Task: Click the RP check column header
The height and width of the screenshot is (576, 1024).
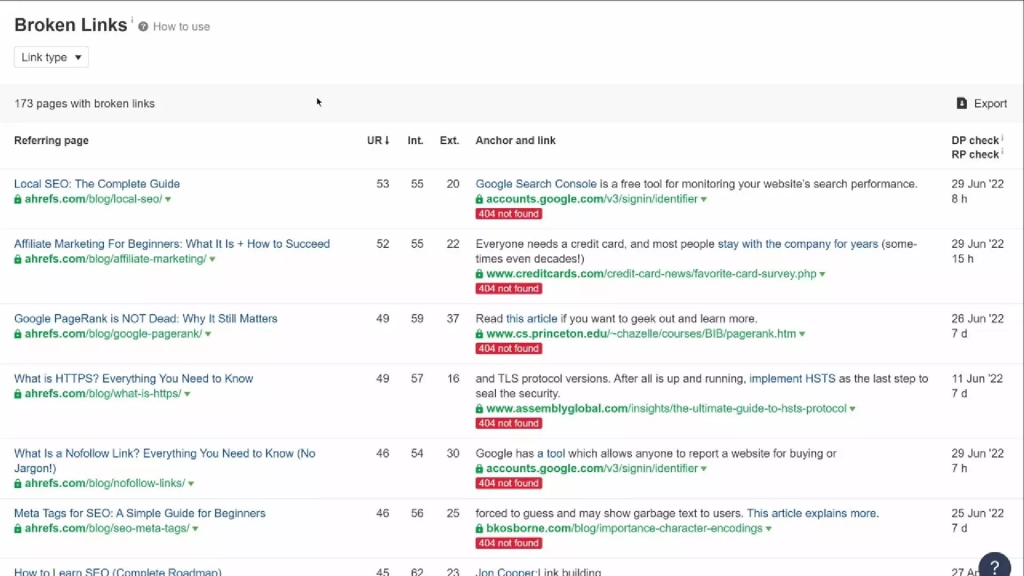Action: (x=975, y=155)
